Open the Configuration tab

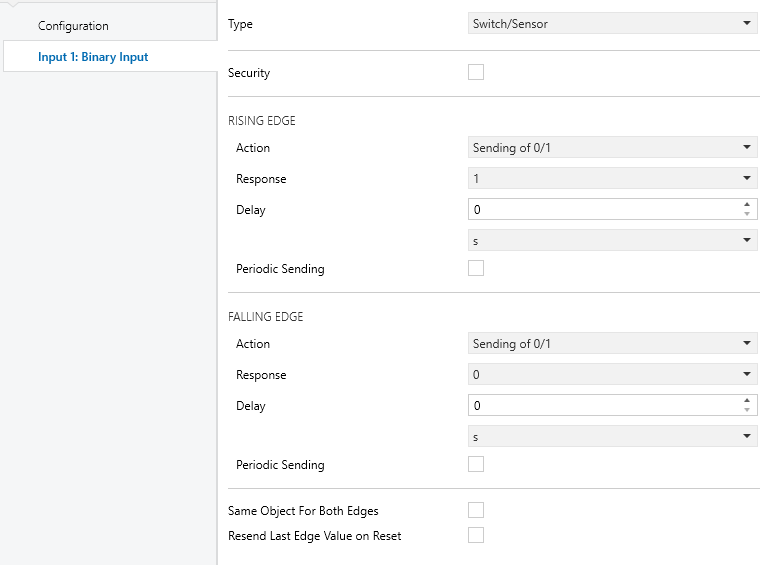tap(109, 25)
